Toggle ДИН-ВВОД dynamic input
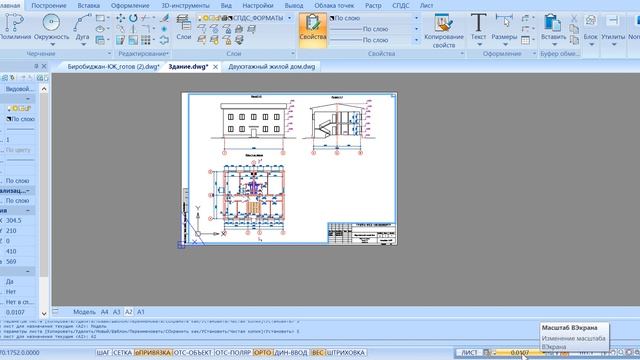 pyautogui.click(x=291, y=353)
